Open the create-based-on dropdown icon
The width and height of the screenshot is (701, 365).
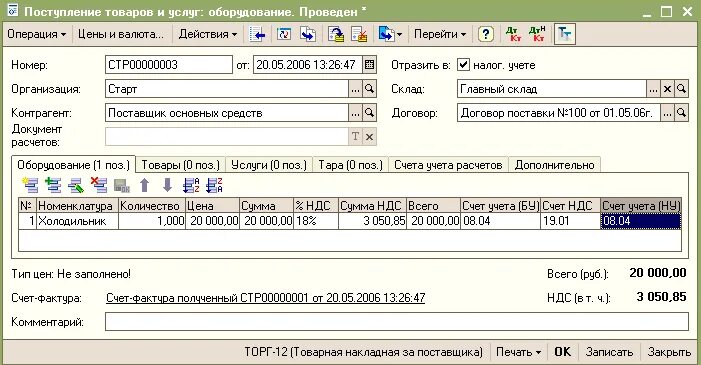click(x=390, y=34)
